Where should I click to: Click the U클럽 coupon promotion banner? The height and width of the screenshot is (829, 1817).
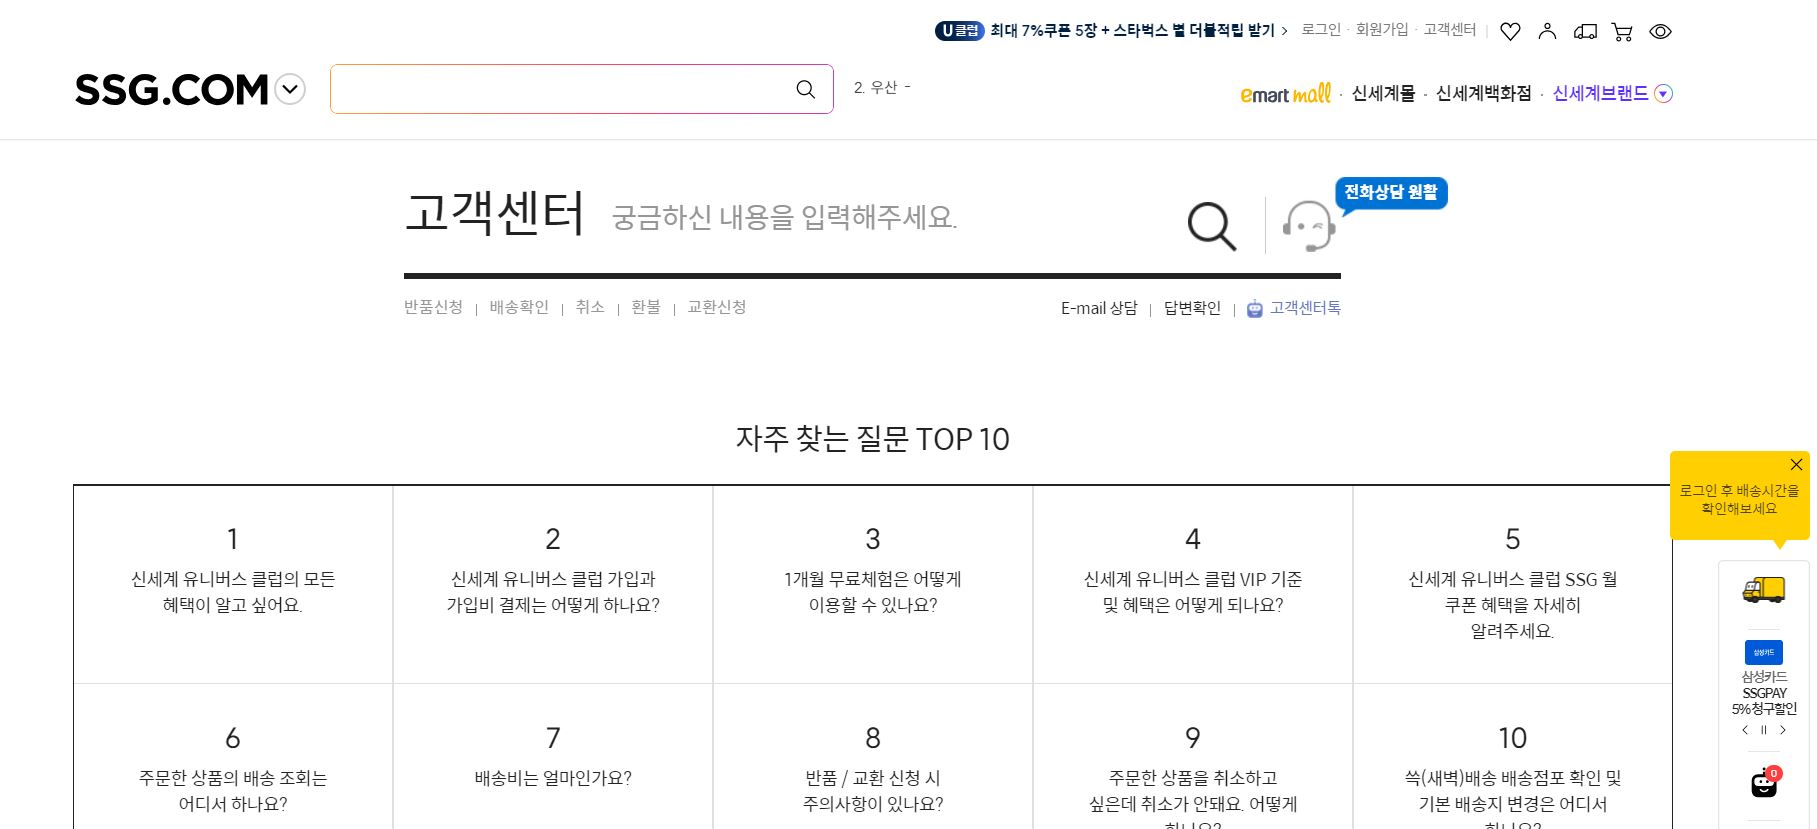[1111, 30]
